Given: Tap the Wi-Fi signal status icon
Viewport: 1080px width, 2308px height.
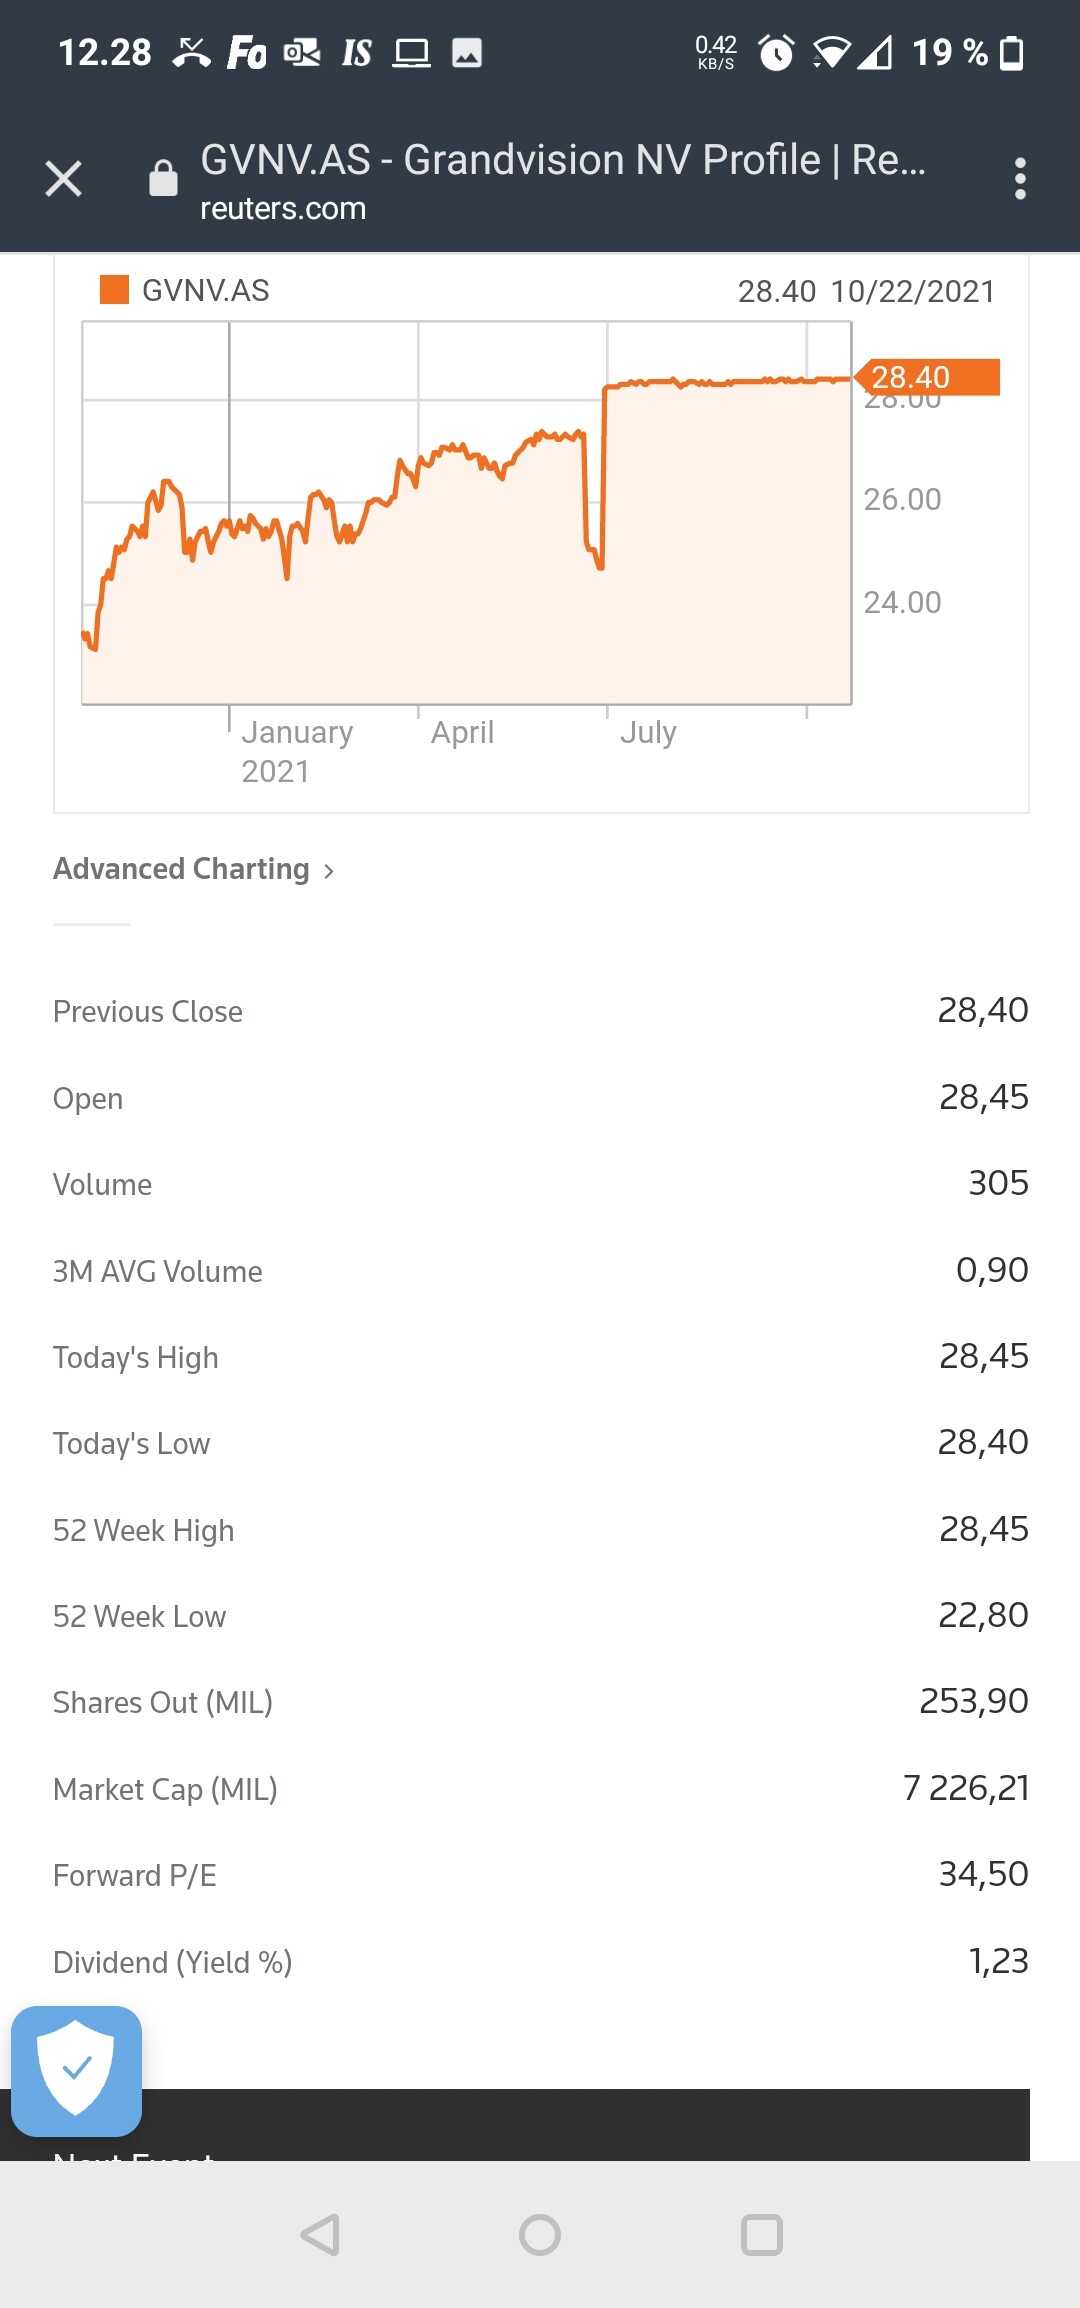Looking at the screenshot, I should [x=831, y=52].
